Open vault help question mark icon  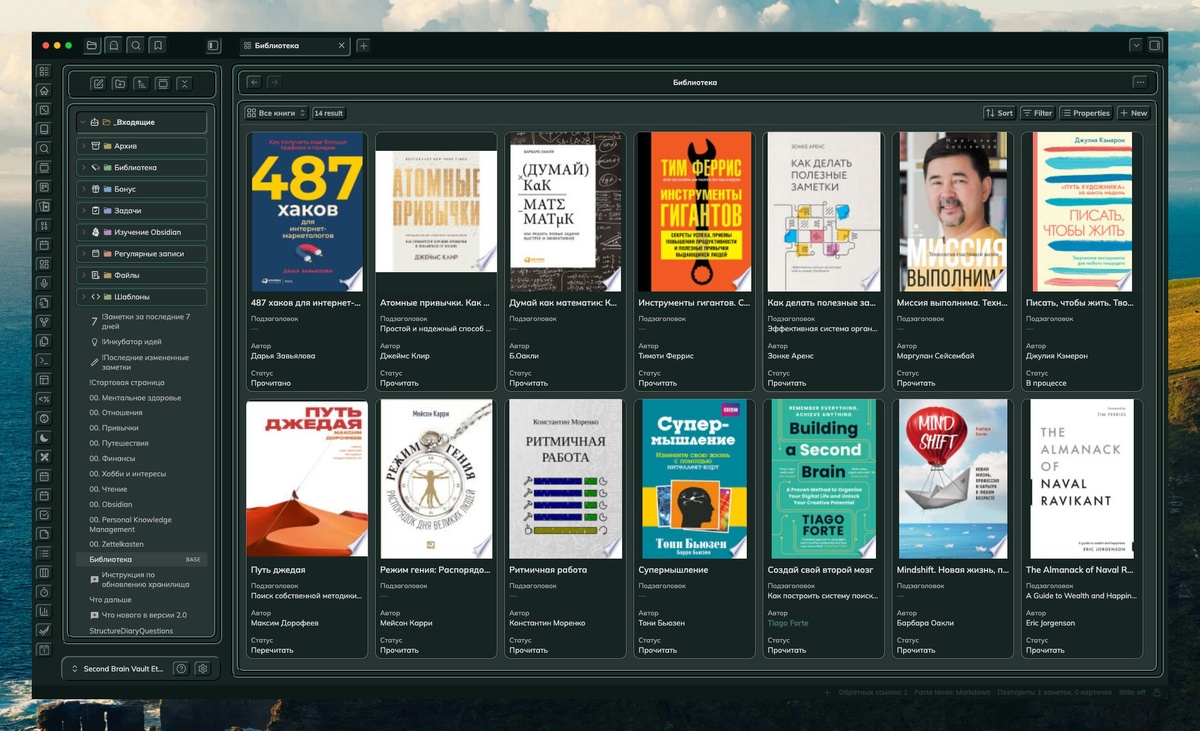(x=181, y=669)
